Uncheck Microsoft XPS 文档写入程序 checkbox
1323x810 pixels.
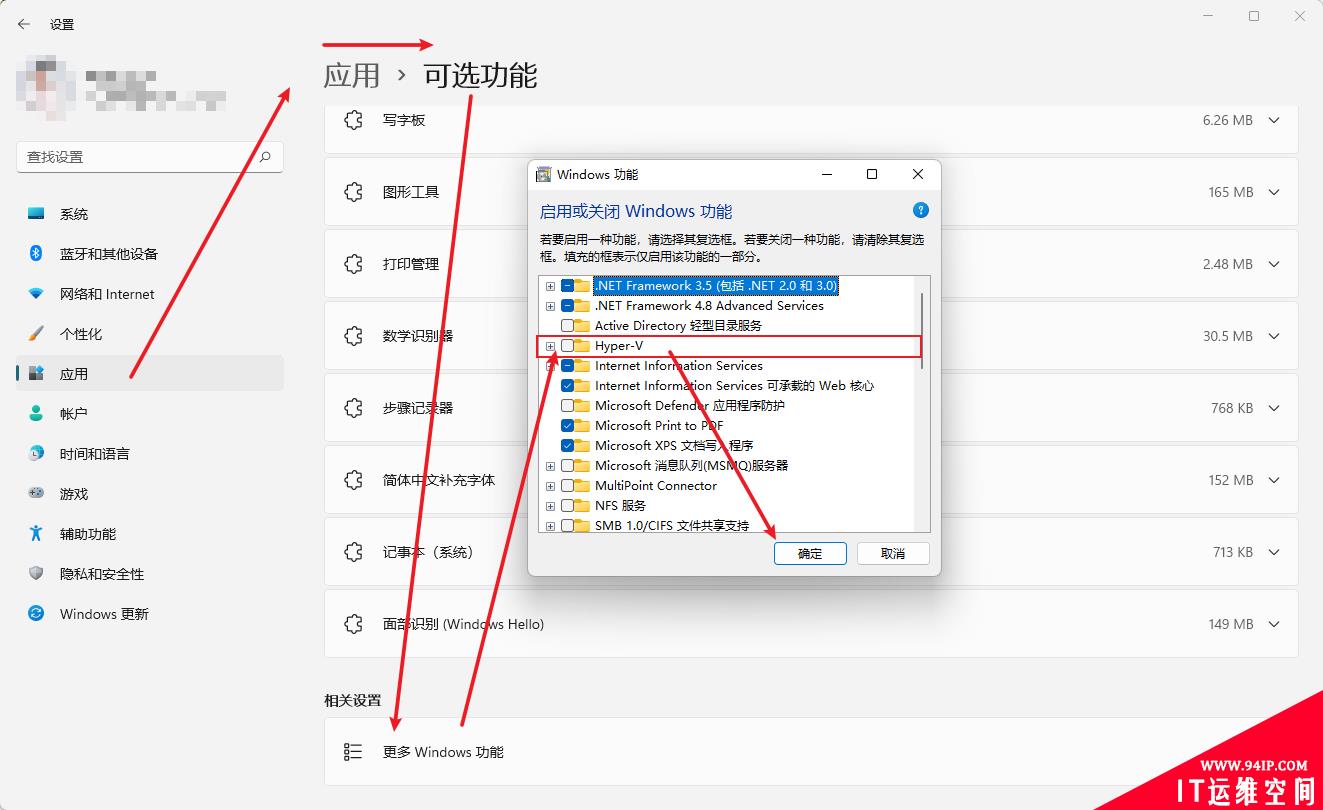point(568,446)
